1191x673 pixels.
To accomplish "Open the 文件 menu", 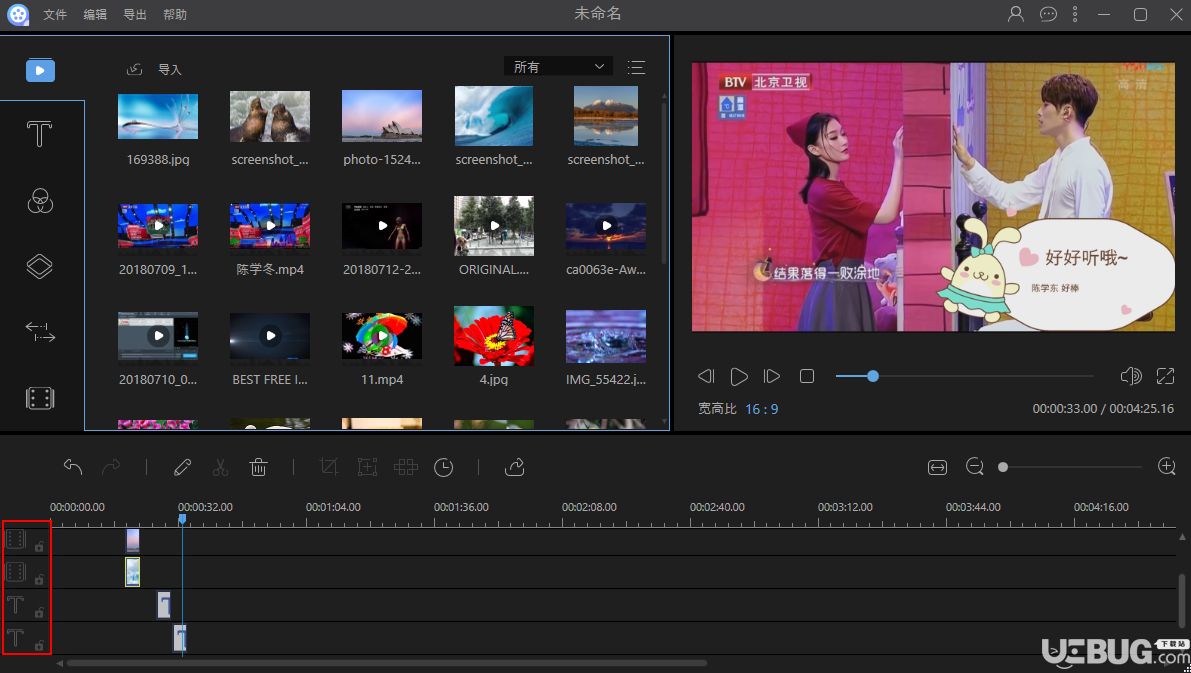I will 55,14.
